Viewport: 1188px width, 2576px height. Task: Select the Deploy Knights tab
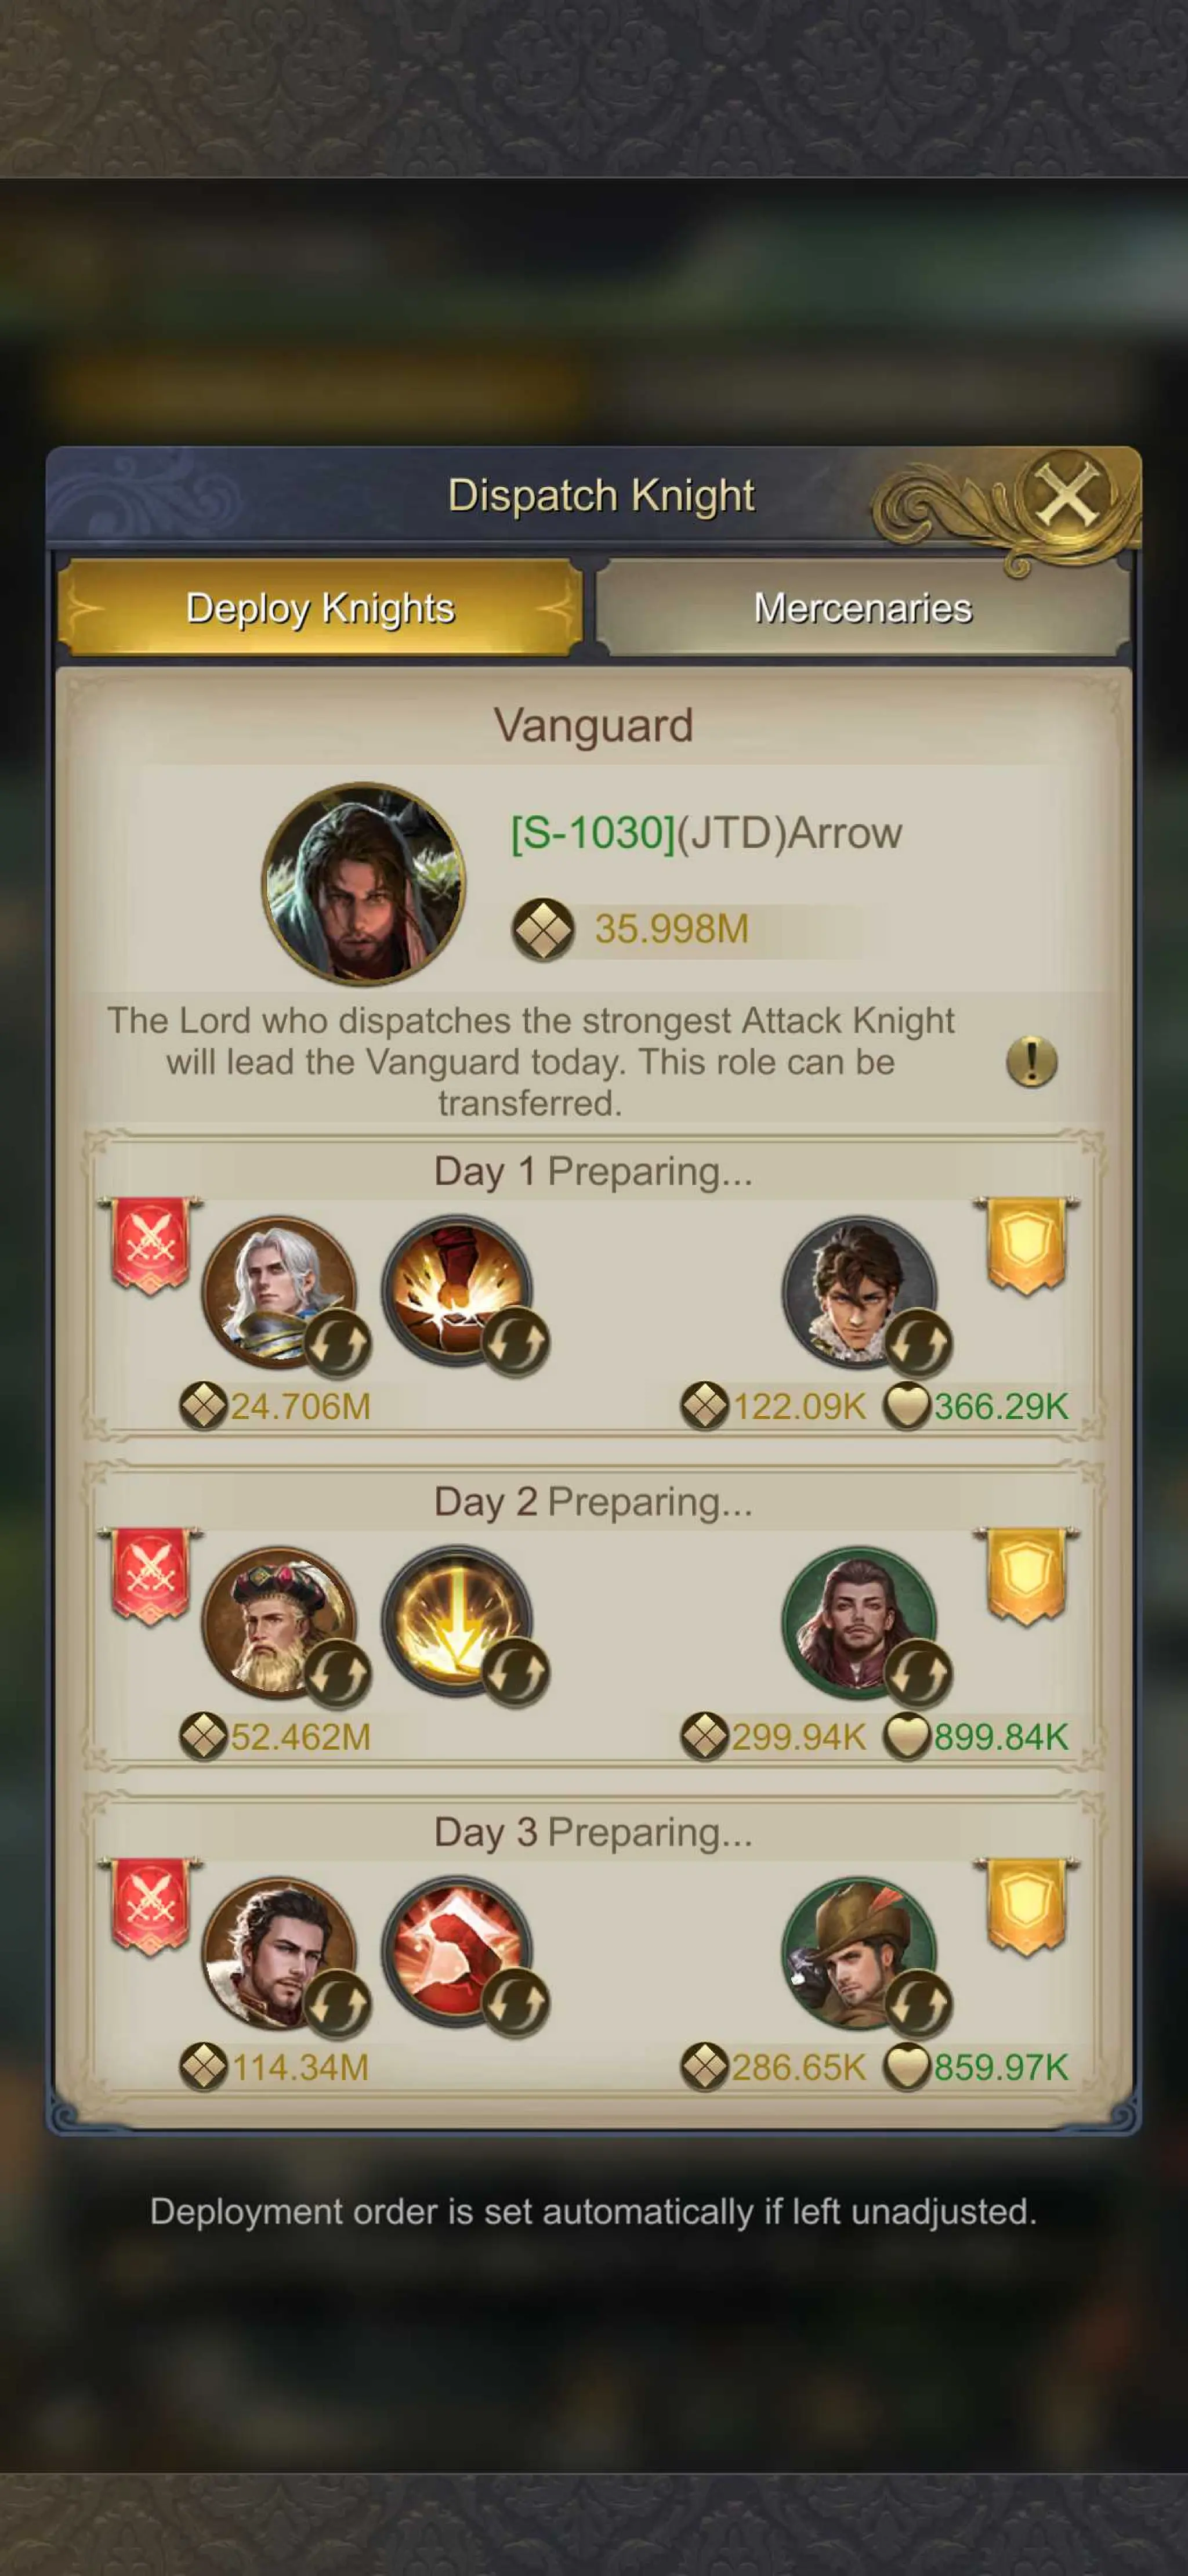(x=320, y=608)
